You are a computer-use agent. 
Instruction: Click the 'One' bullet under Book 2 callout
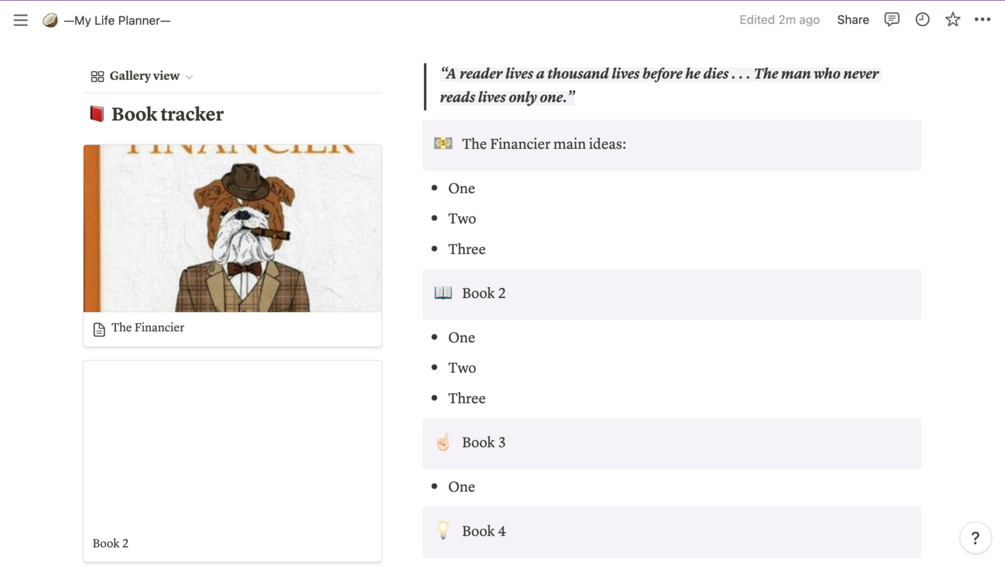pyautogui.click(x=461, y=338)
